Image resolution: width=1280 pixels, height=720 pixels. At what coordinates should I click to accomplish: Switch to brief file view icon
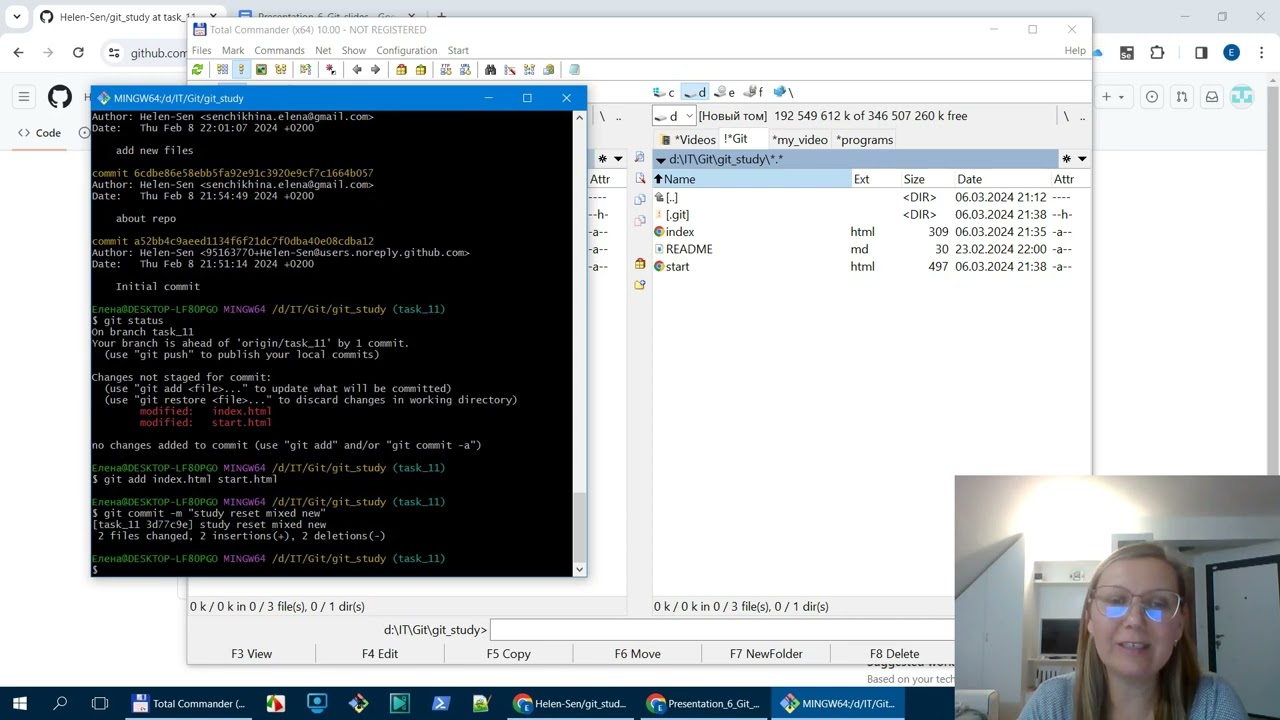coord(222,70)
